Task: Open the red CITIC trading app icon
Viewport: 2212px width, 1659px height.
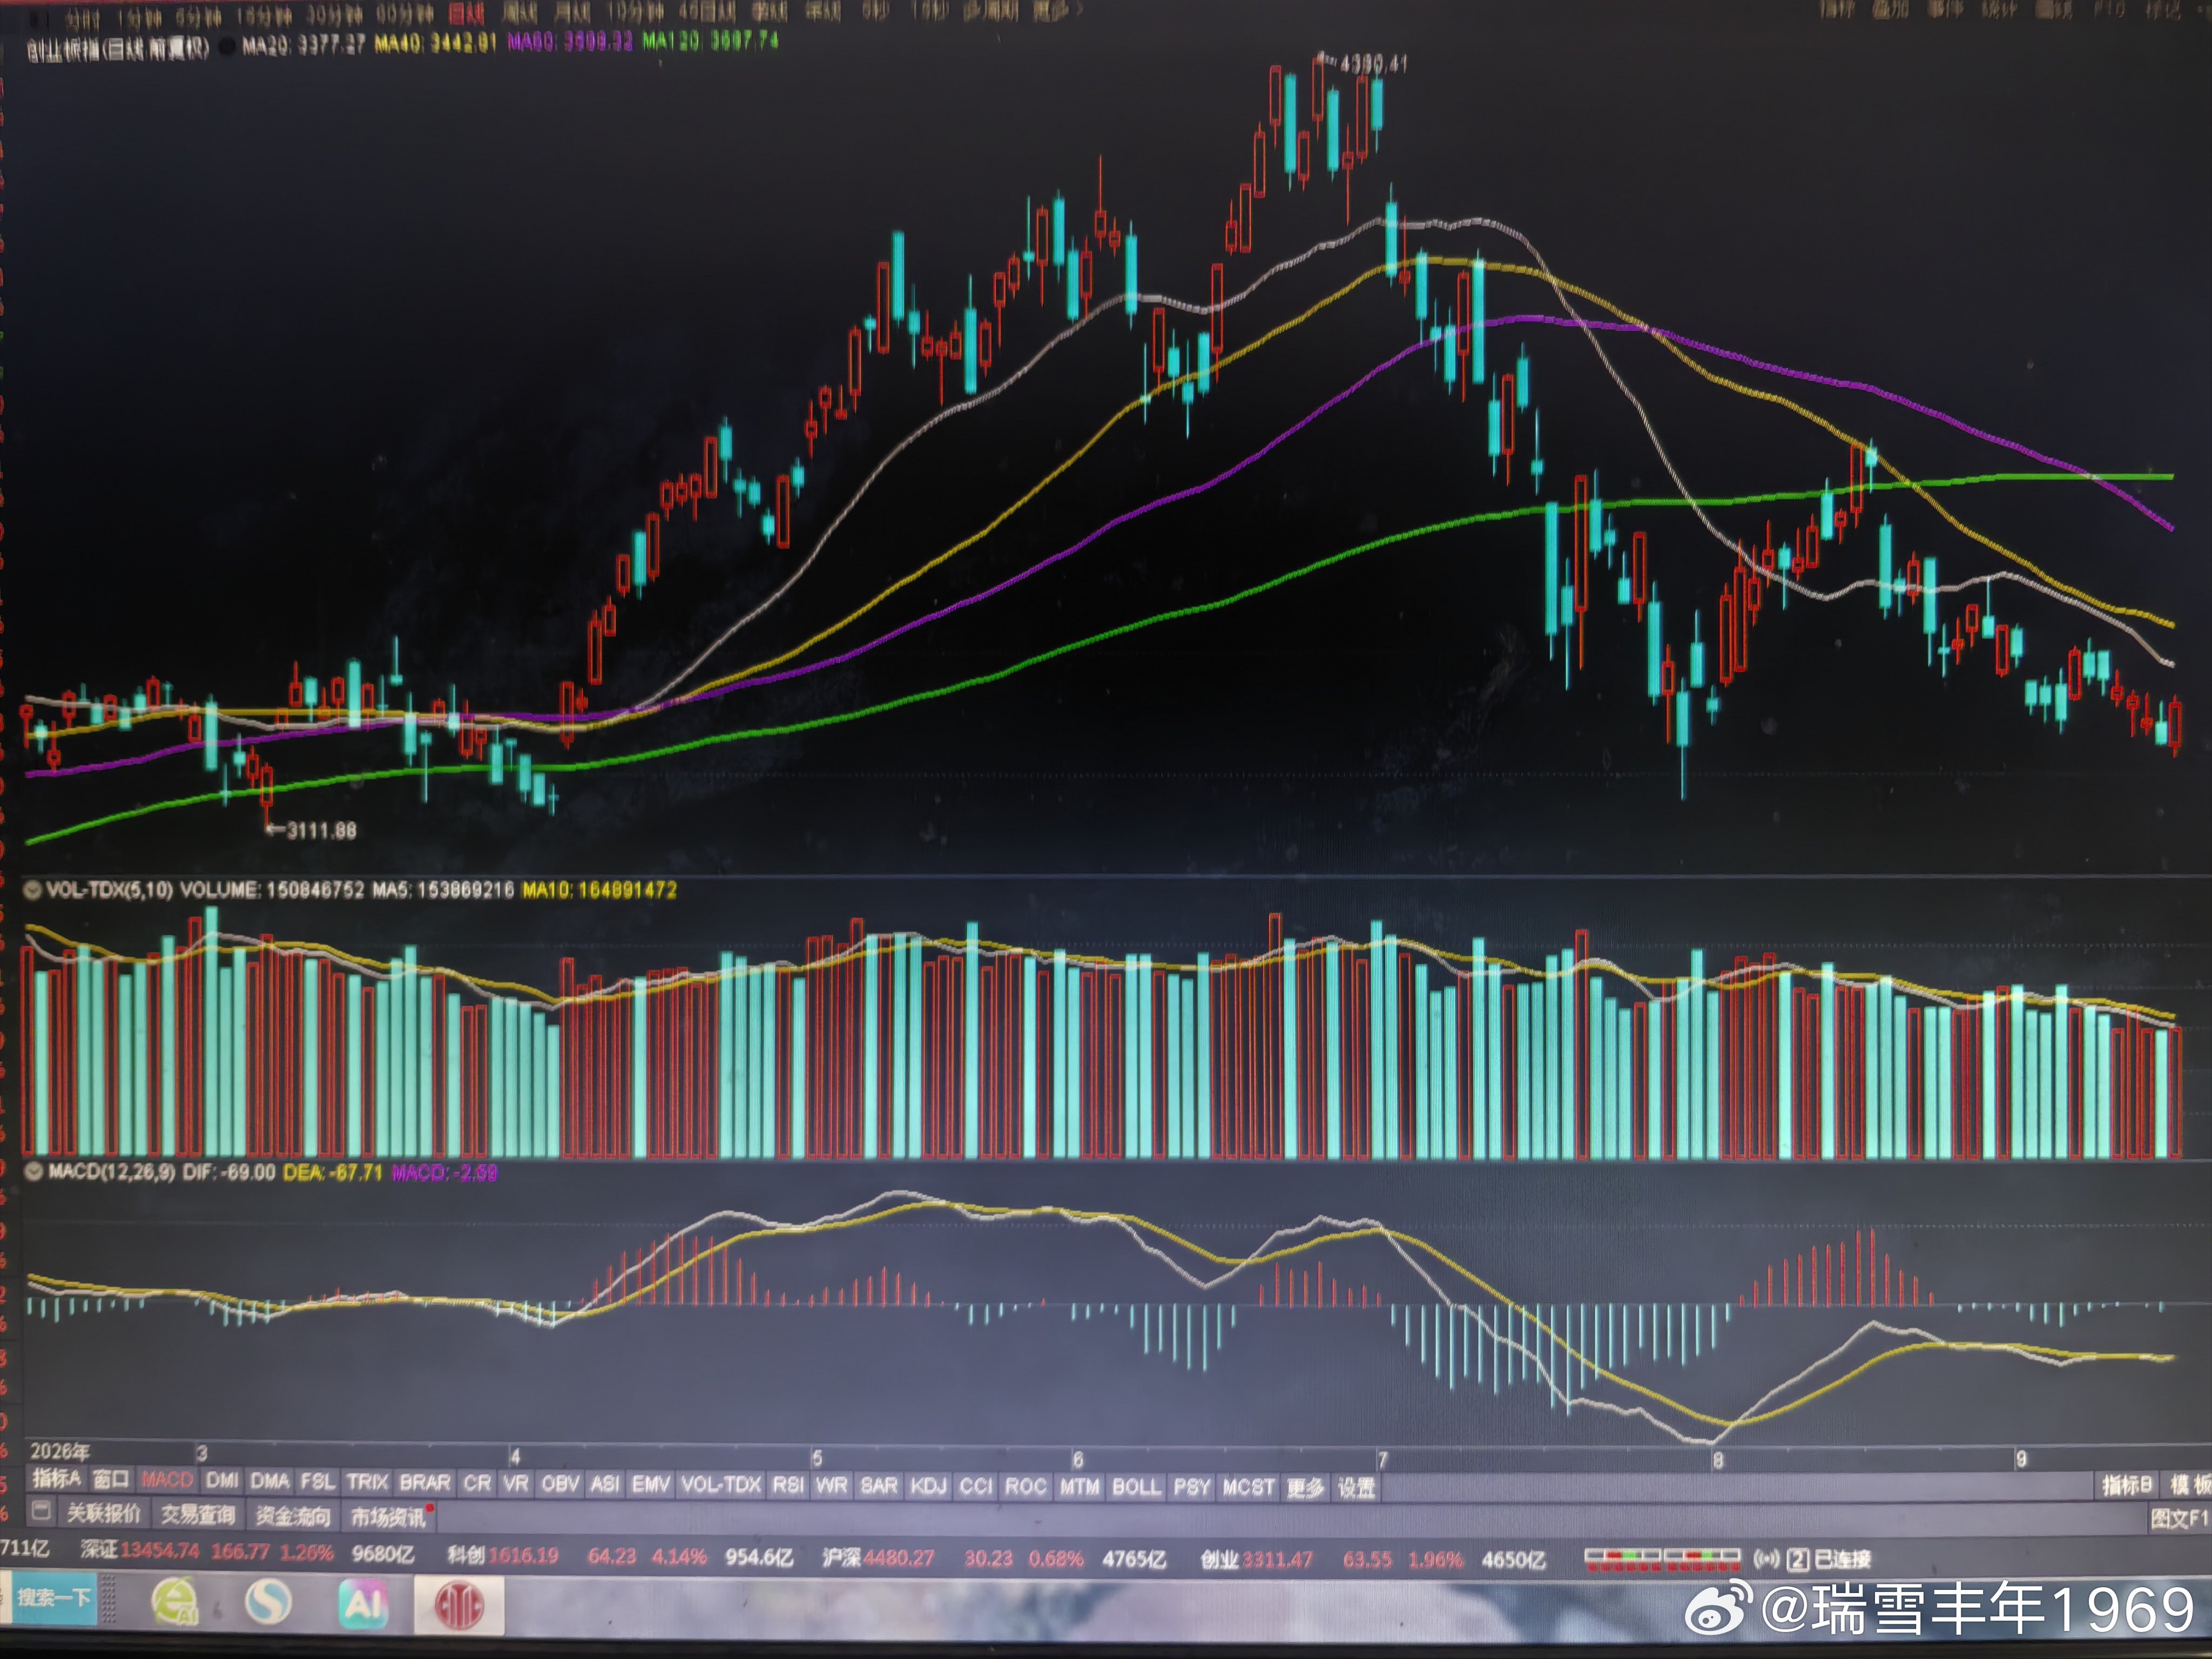Action: coord(459,1606)
